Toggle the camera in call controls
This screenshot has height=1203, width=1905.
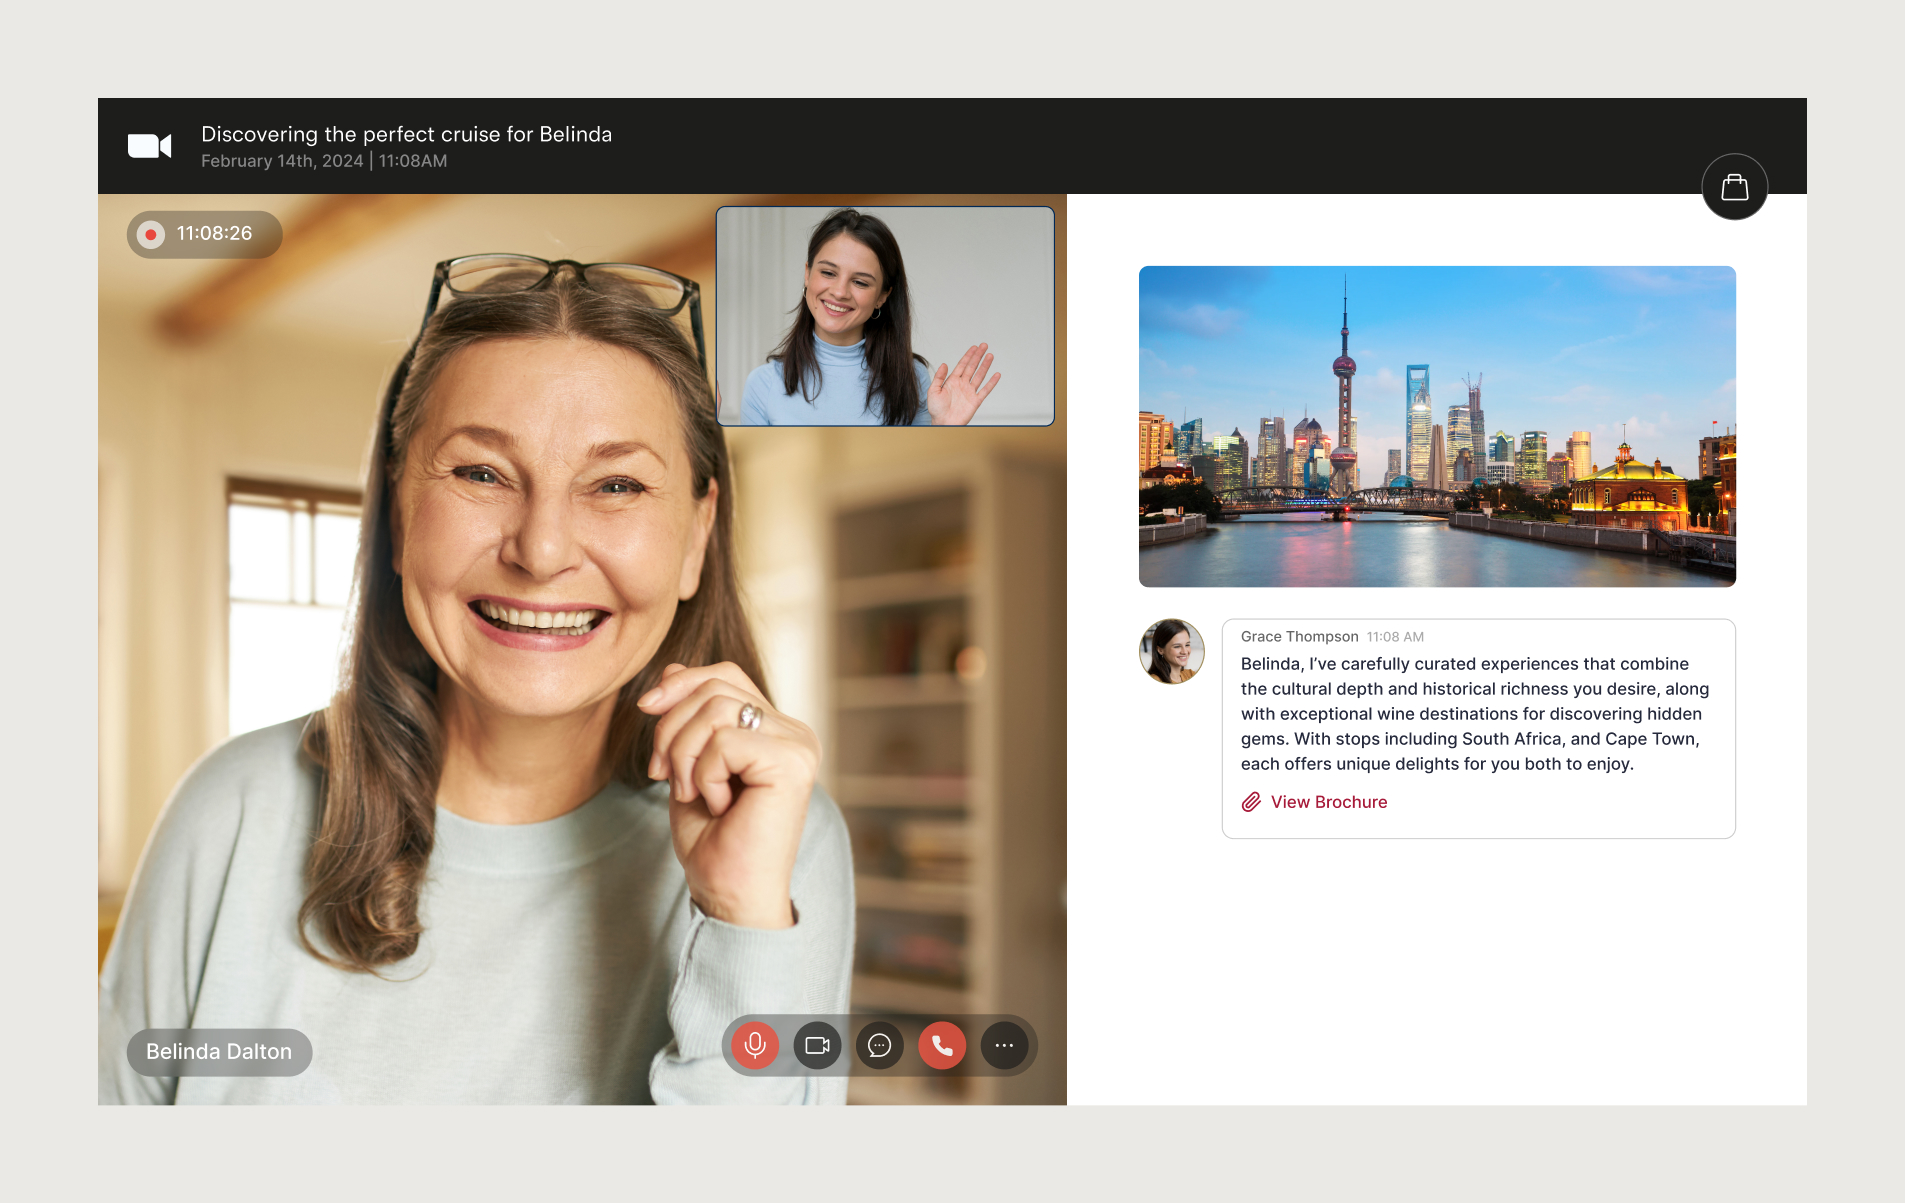(817, 1046)
